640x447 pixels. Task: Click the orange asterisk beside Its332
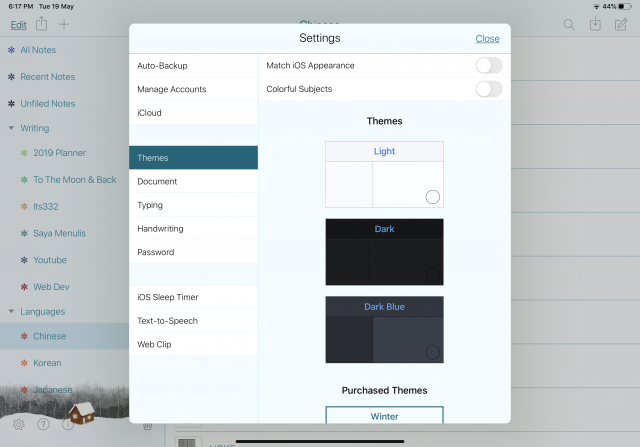click(24, 207)
